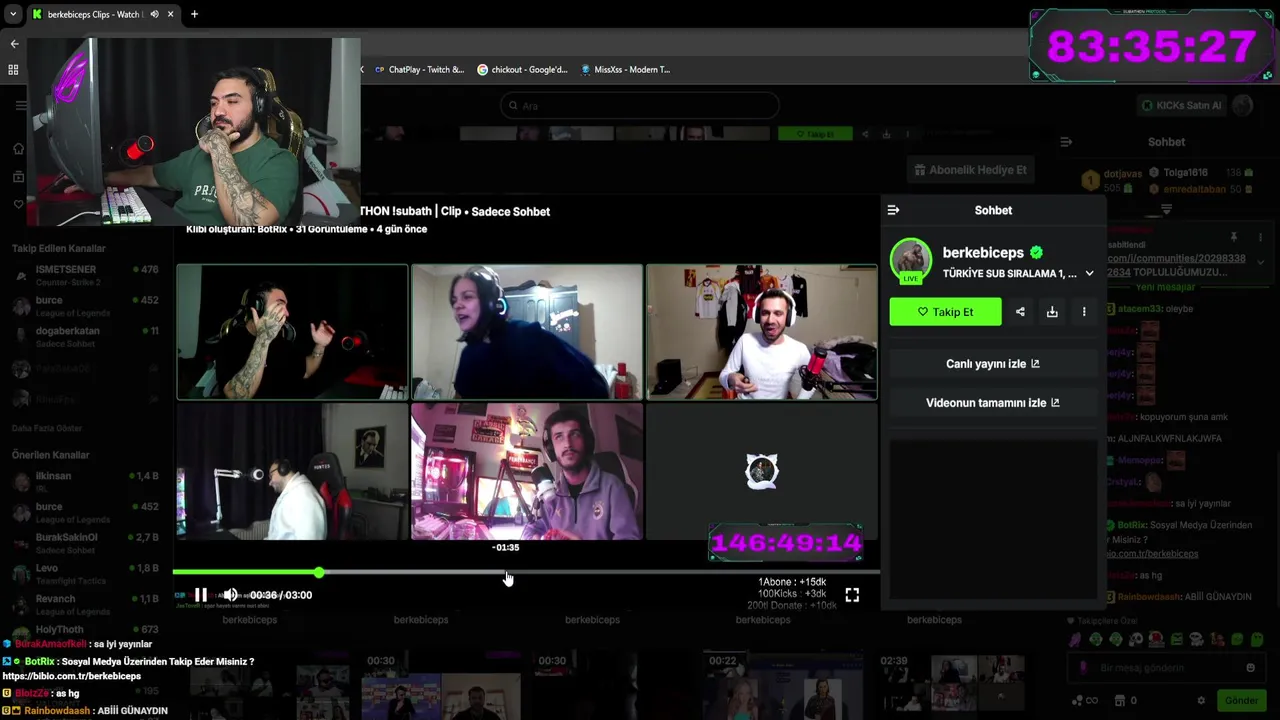The image size is (1280, 720).
Task: Open Canlı yayını izle link
Action: tap(993, 364)
